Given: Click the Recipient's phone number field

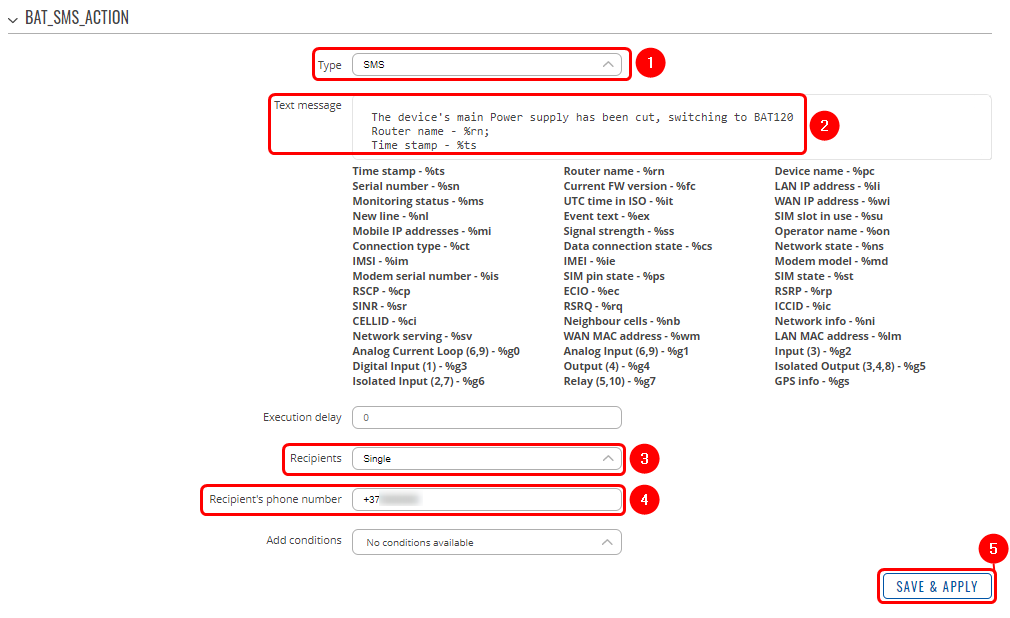Looking at the screenshot, I should 486,499.
